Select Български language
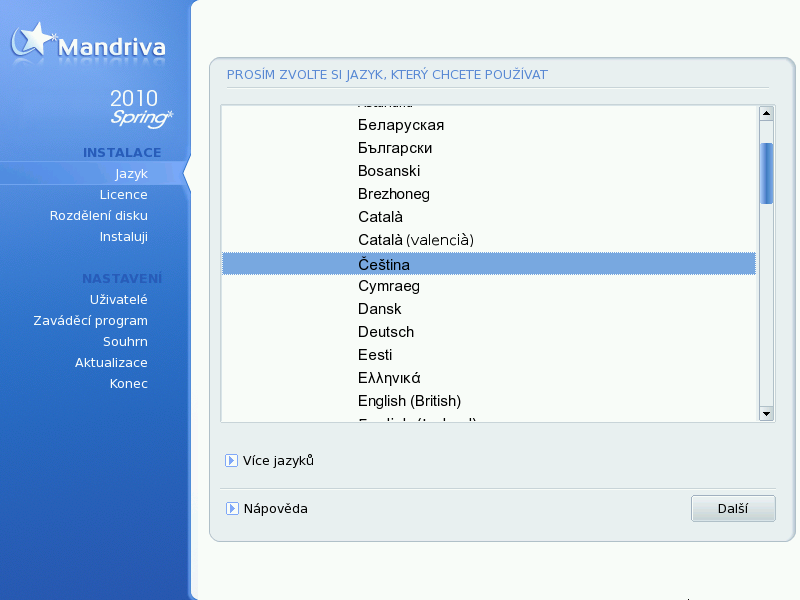Screen dimensions: 800x600 coord(395,148)
